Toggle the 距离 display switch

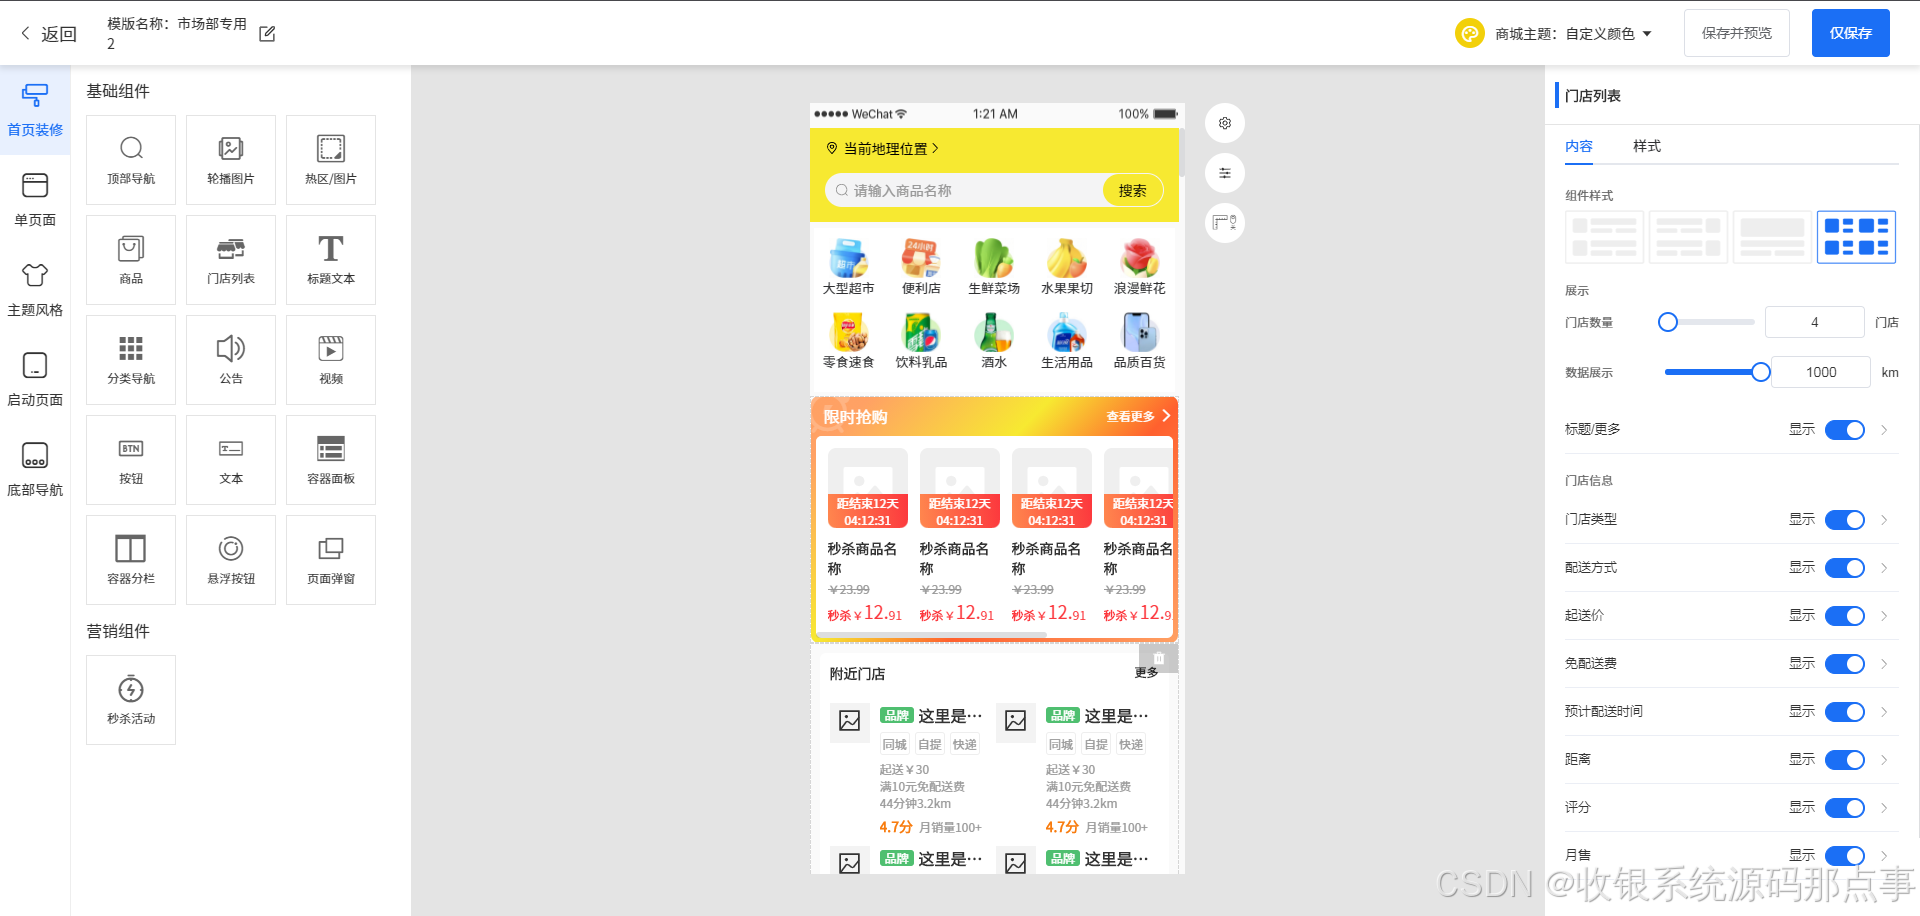(x=1845, y=760)
